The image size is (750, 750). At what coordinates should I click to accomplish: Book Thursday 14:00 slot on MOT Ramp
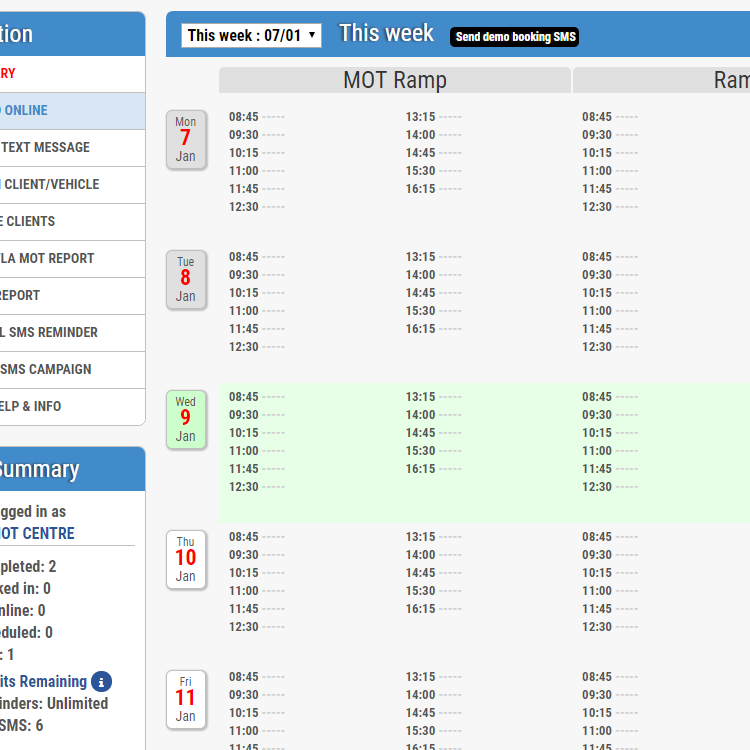click(x=434, y=555)
